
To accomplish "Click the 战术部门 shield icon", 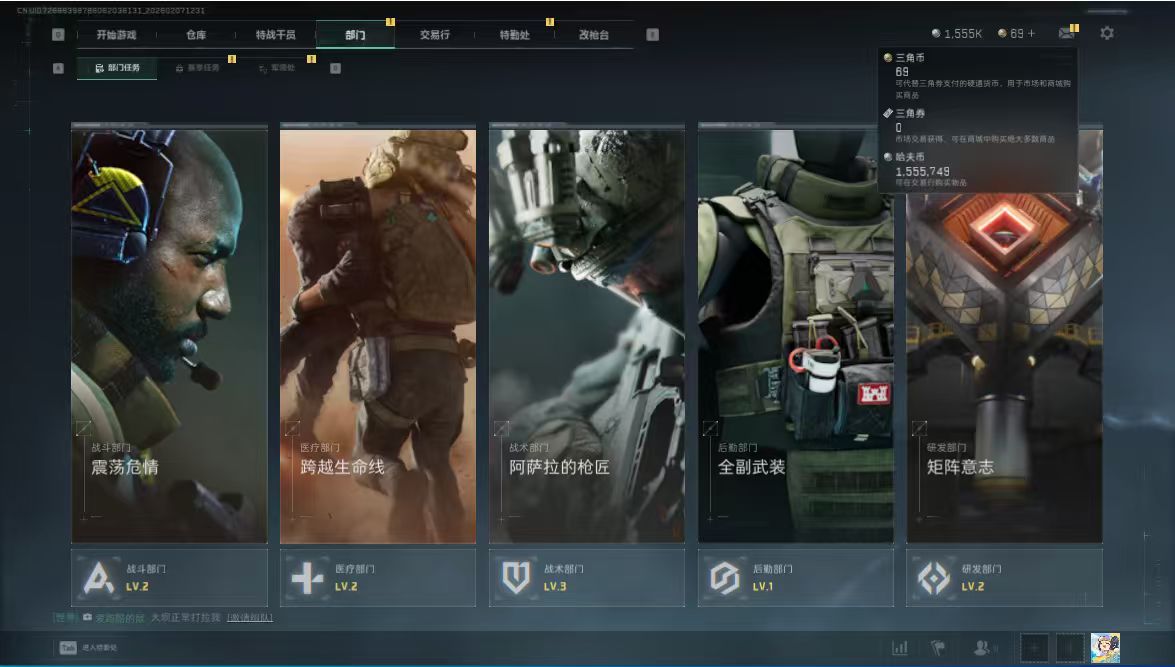I will [516, 578].
